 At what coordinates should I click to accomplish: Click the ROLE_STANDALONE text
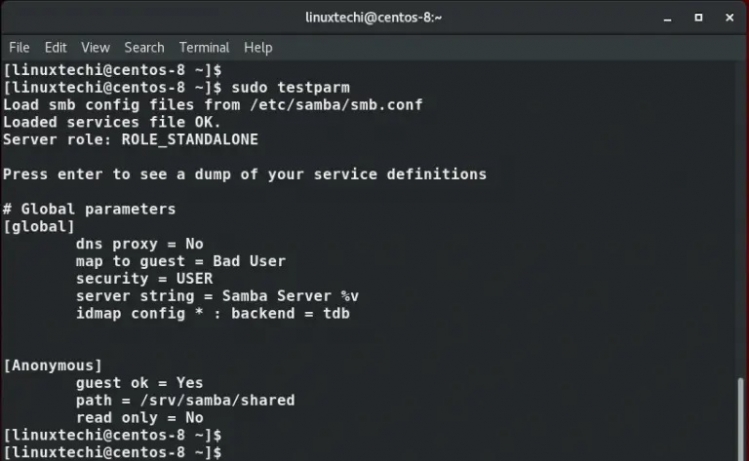190,140
